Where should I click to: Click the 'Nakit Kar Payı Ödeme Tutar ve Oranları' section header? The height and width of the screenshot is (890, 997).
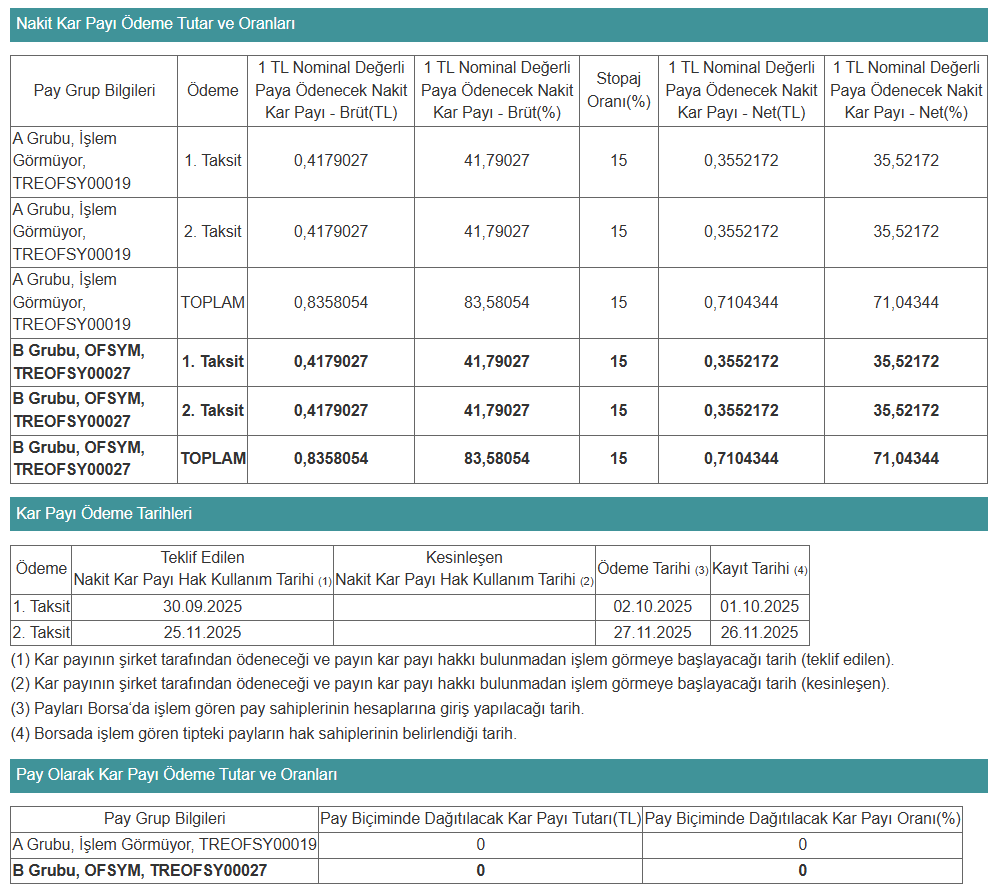pyautogui.click(x=153, y=24)
